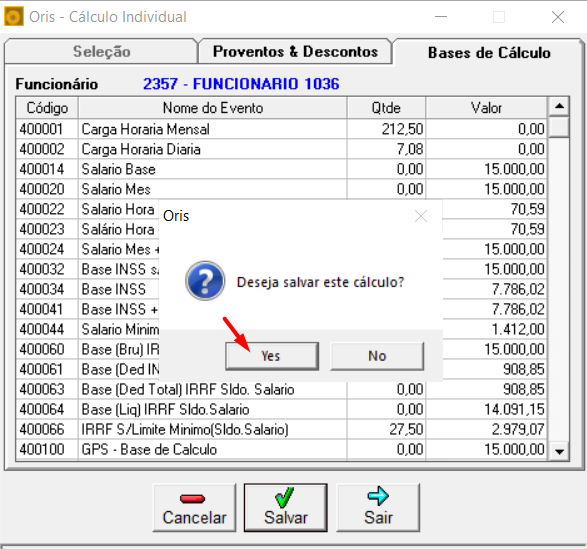The image size is (587, 549).
Task: Click the scrollbar up arrow
Action: (559, 106)
